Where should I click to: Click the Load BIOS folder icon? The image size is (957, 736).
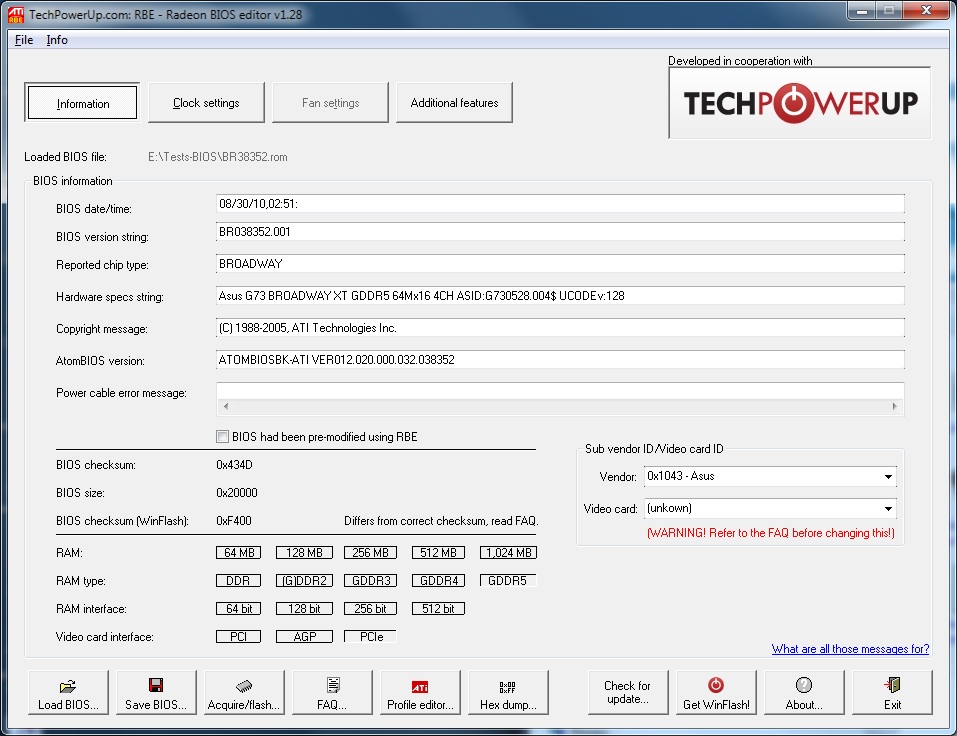[68, 686]
